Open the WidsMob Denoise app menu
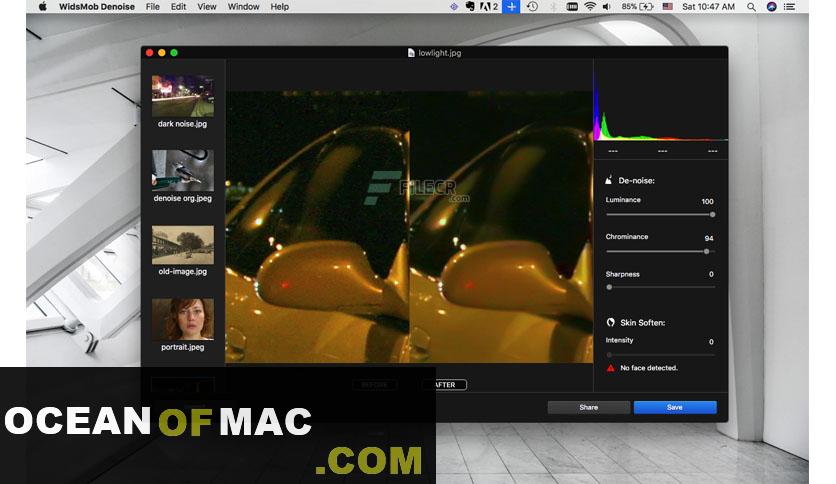The image size is (836, 484). (97, 6)
